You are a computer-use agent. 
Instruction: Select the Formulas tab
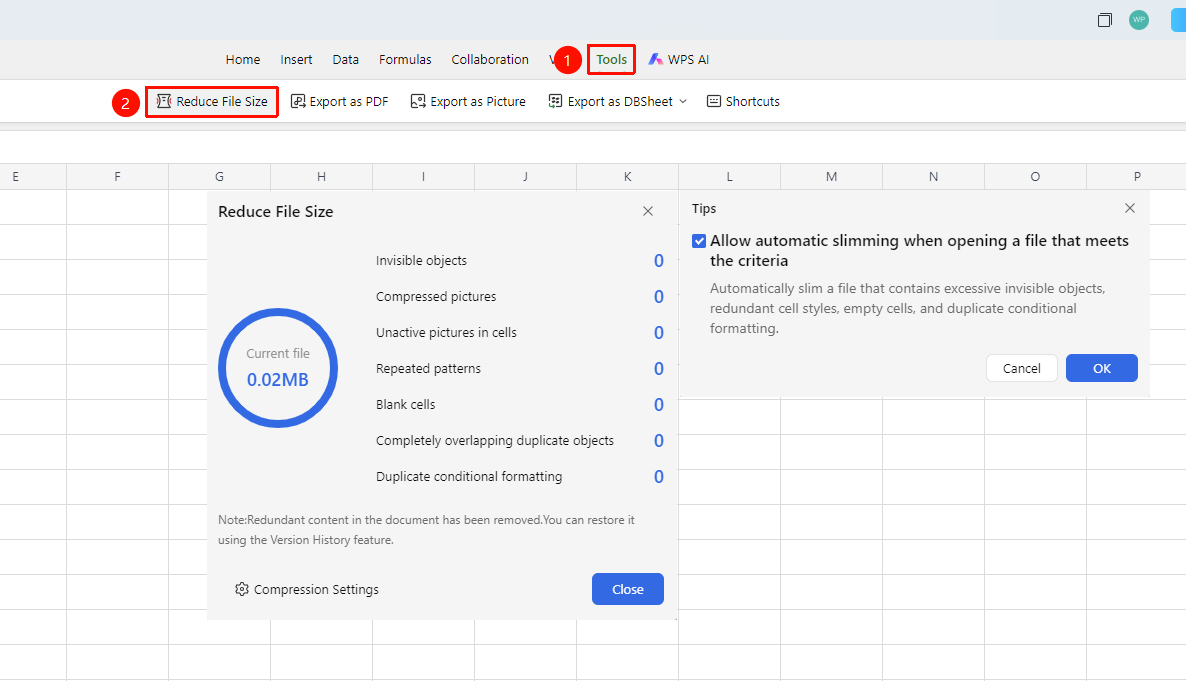point(405,59)
